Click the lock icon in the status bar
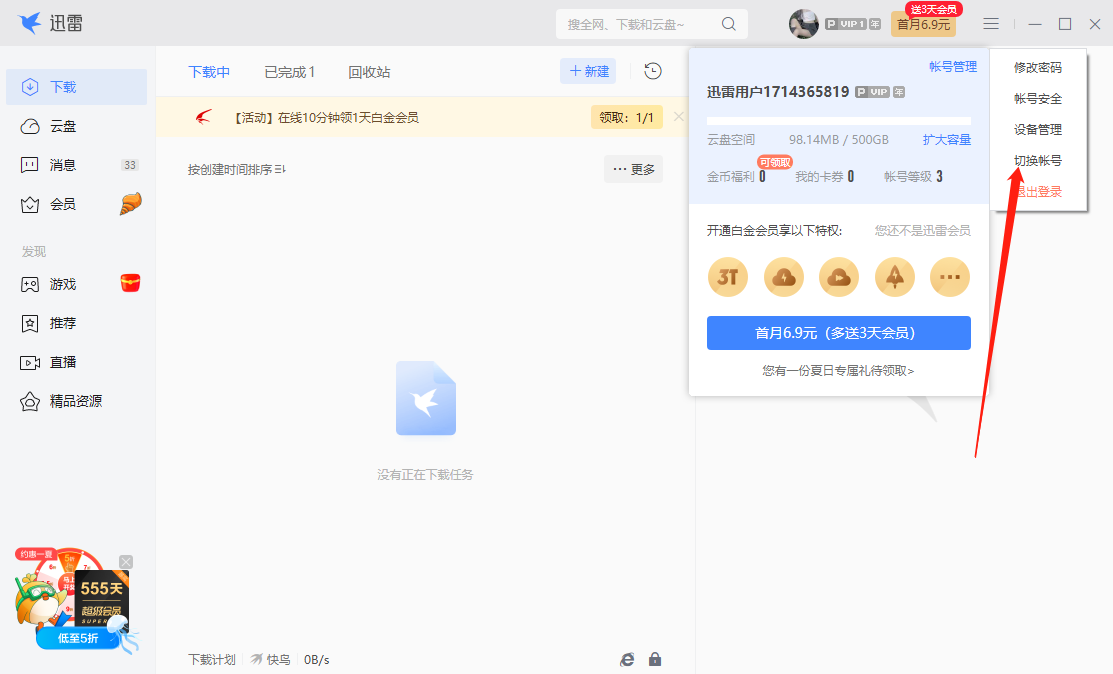 tap(656, 659)
